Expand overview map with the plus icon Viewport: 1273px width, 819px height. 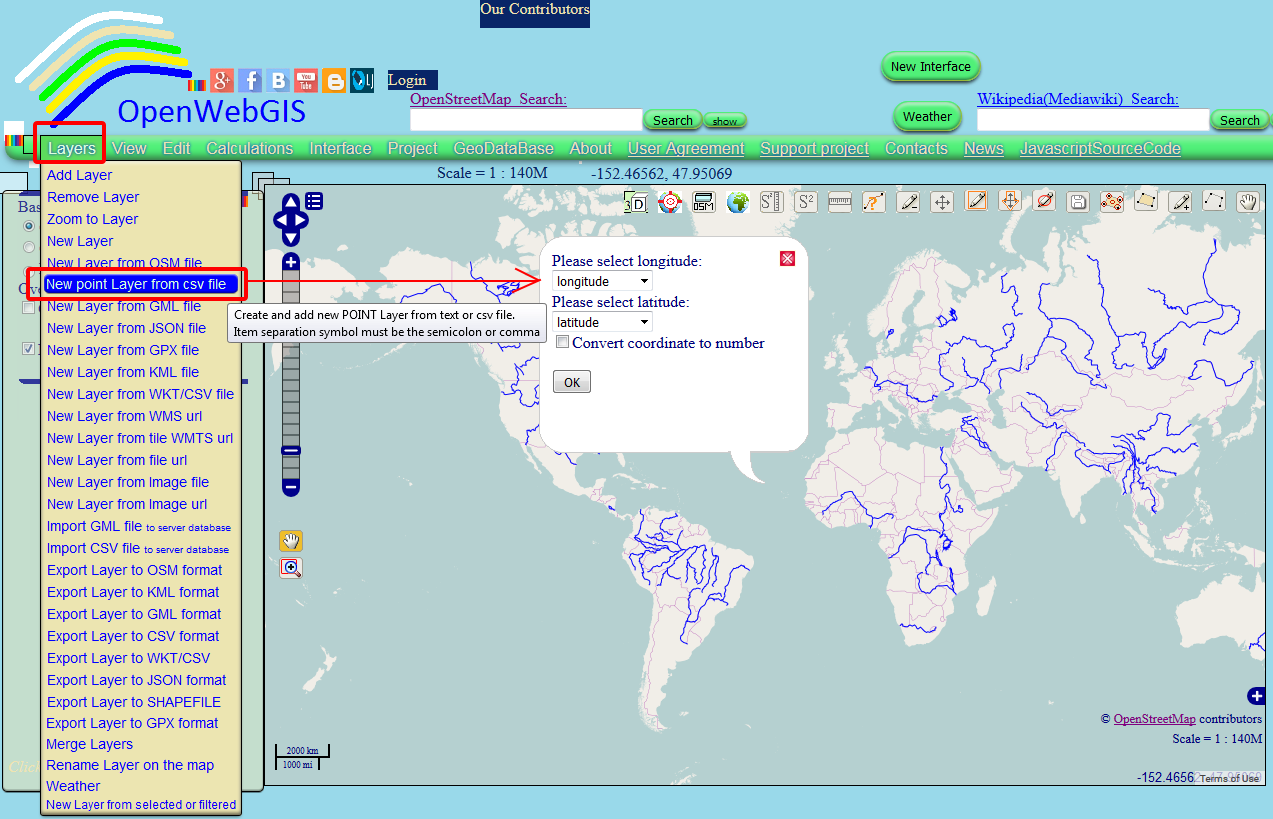(1256, 696)
